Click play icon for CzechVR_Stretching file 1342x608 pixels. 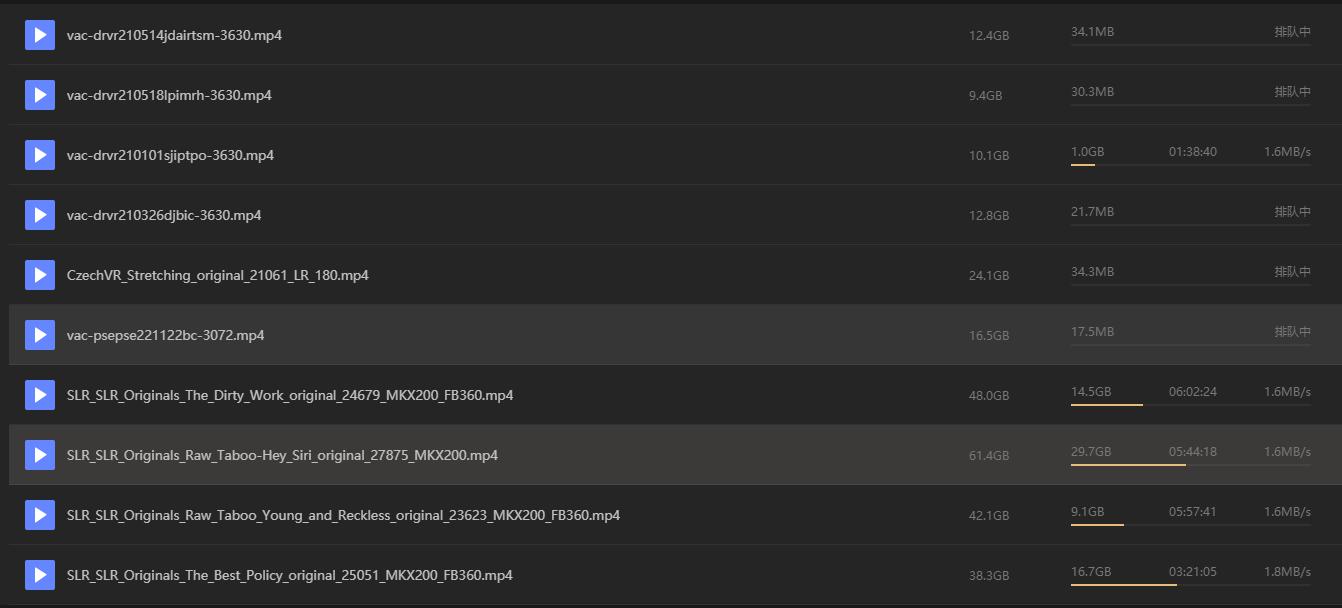point(40,275)
